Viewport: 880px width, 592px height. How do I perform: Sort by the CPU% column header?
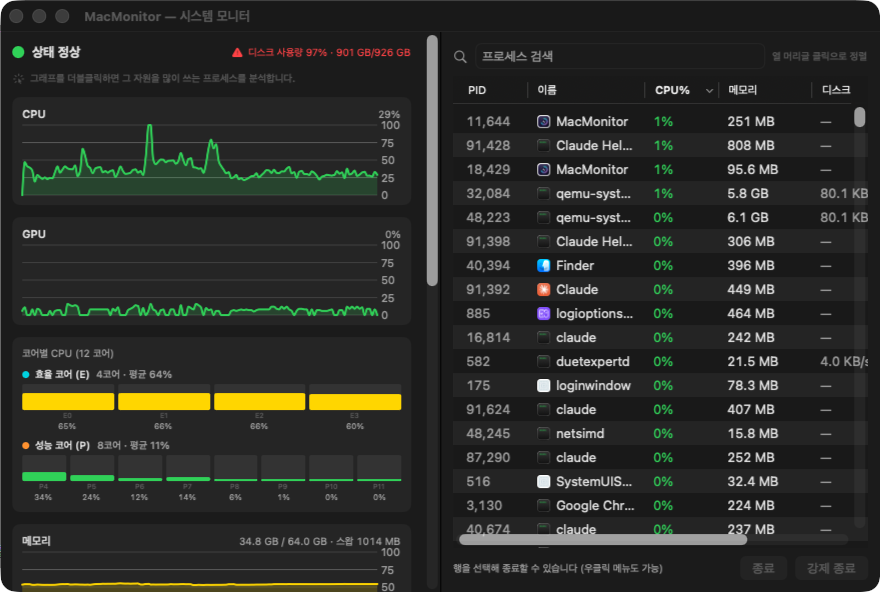pos(672,90)
